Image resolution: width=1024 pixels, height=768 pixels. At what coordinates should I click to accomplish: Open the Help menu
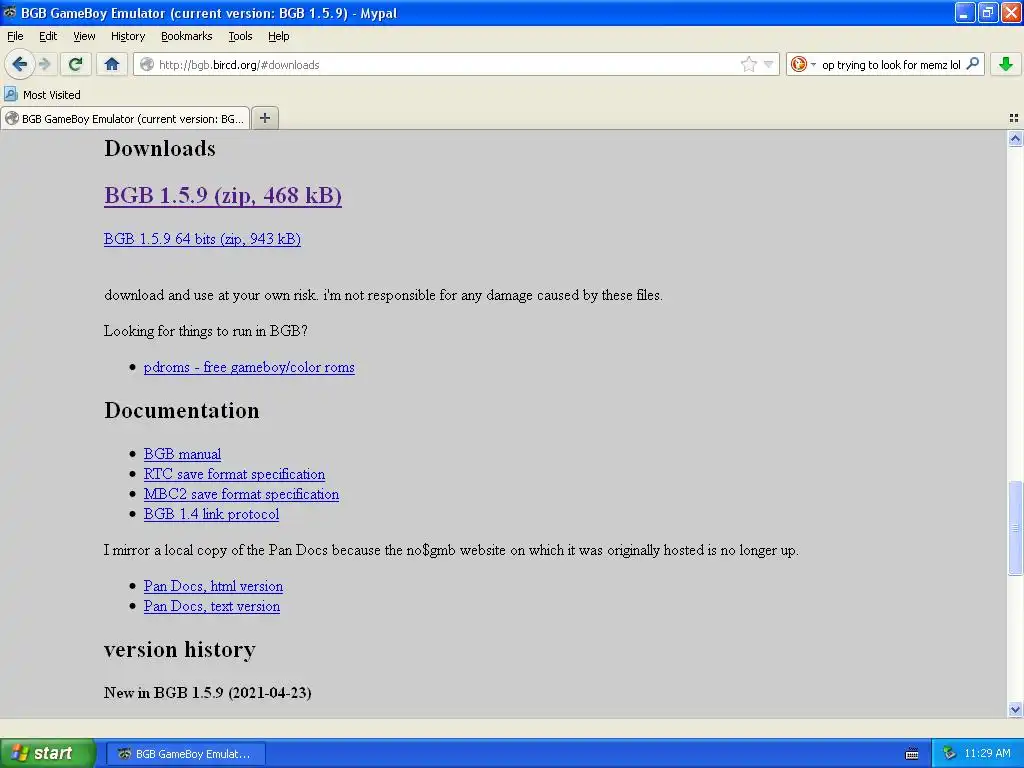point(278,36)
